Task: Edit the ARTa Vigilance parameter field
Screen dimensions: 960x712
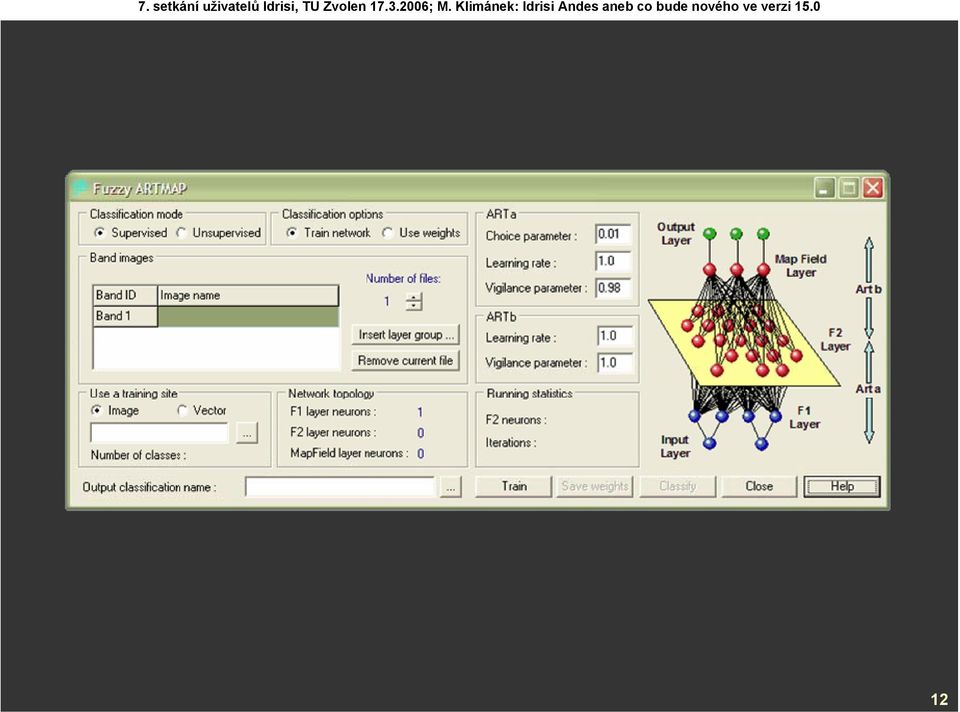Action: pyautogui.click(x=613, y=288)
